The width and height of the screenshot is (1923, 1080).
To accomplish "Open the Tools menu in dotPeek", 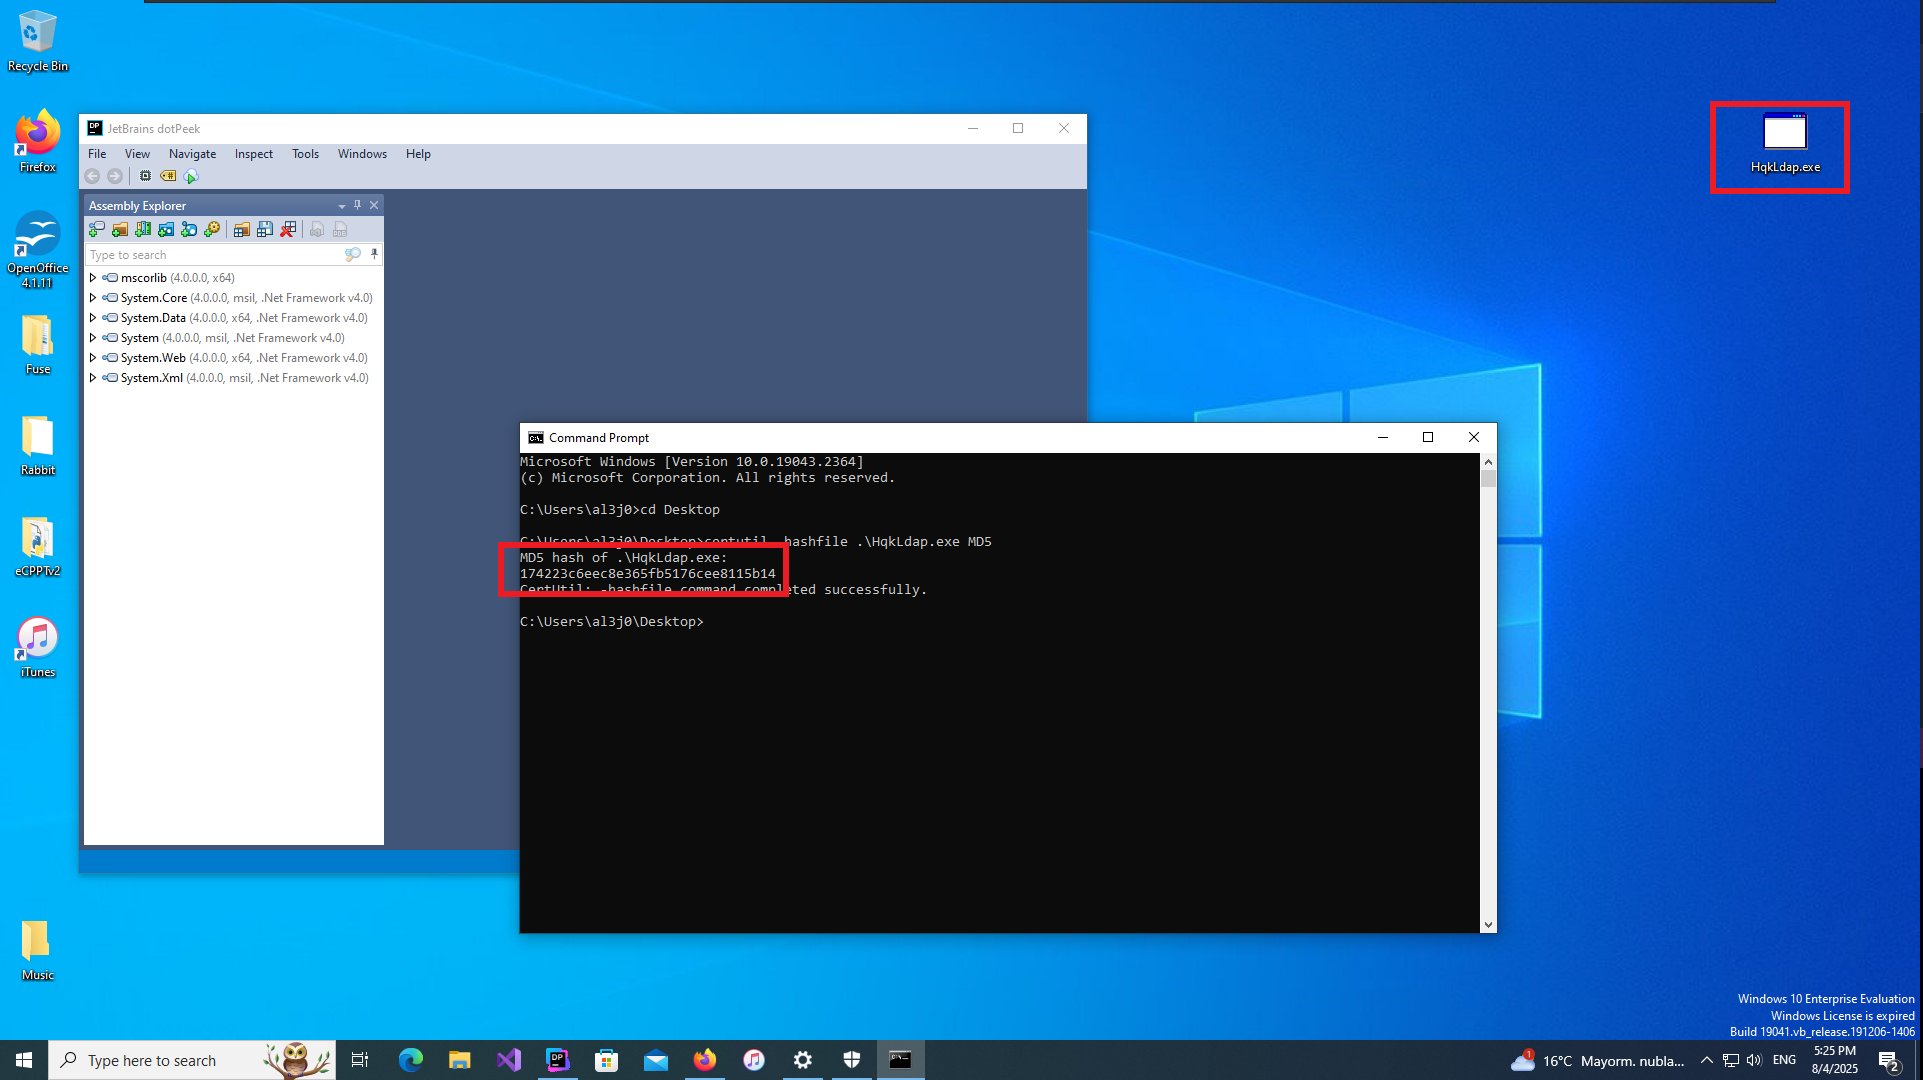I will click(305, 154).
